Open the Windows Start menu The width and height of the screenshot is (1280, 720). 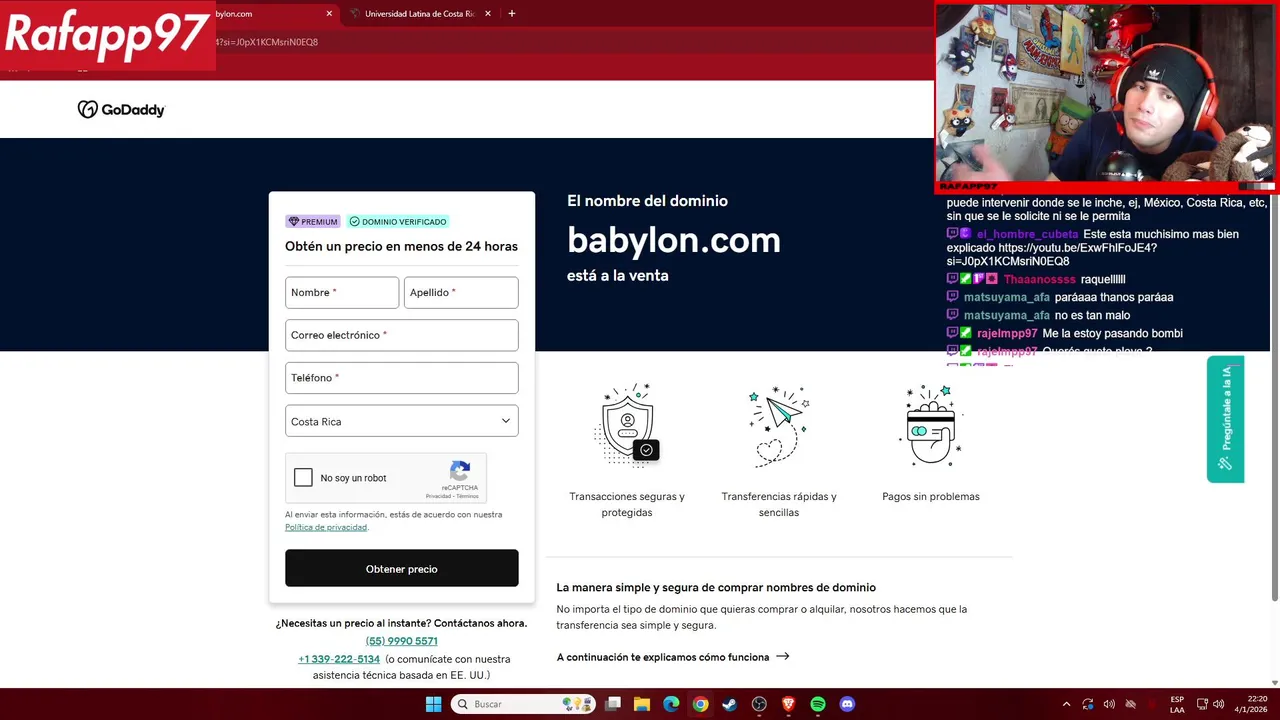[x=433, y=704]
